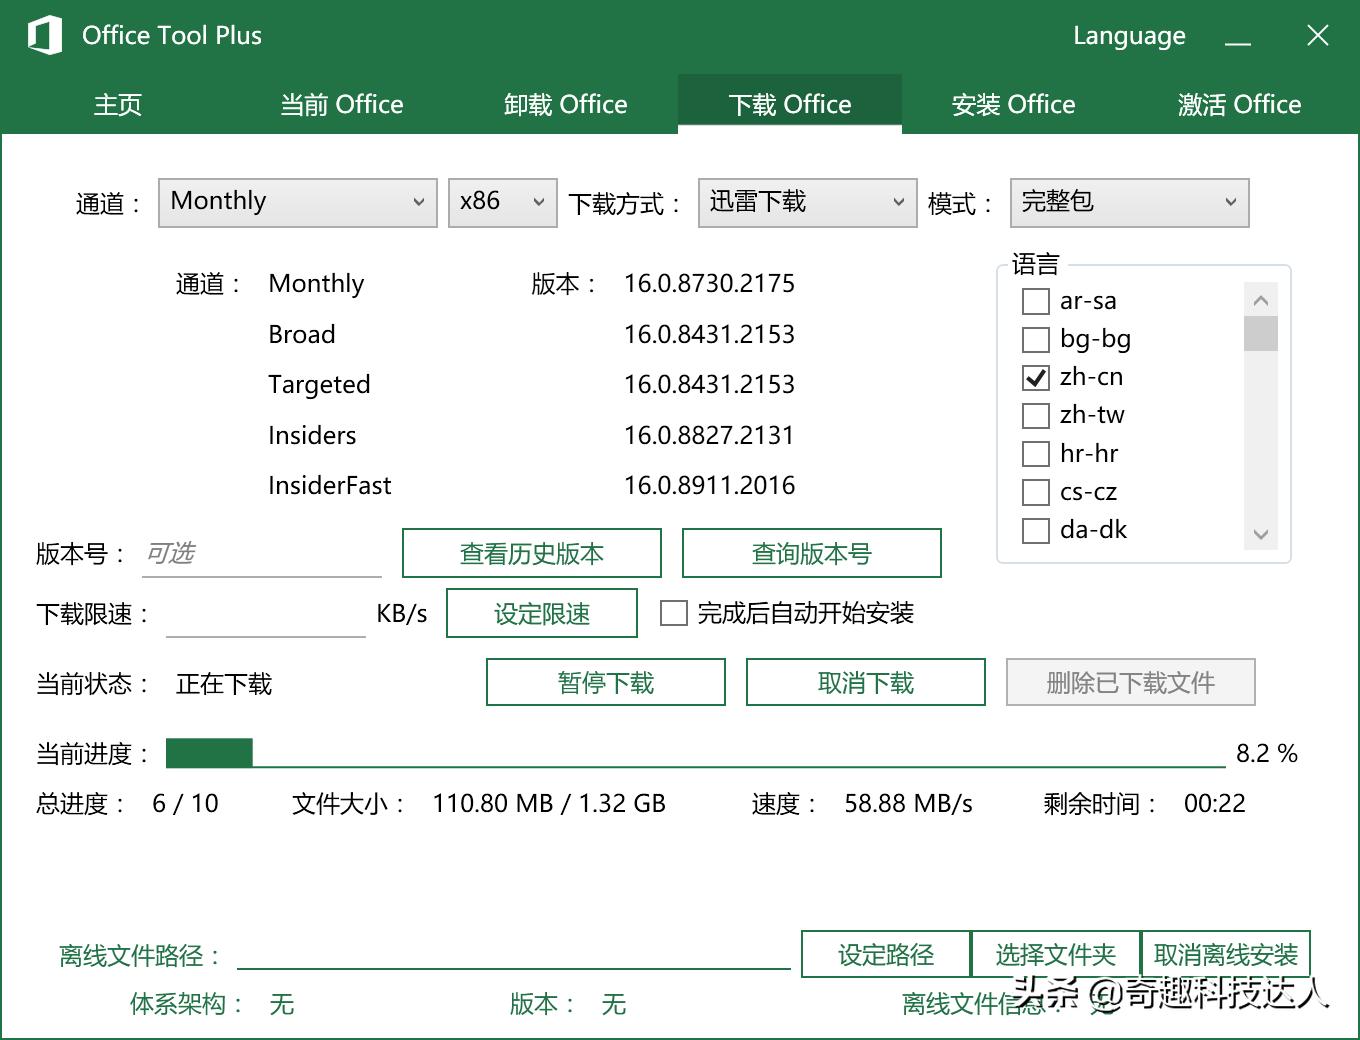Image resolution: width=1360 pixels, height=1040 pixels.
Task: Enable the ar-sa language option
Action: 1035,301
